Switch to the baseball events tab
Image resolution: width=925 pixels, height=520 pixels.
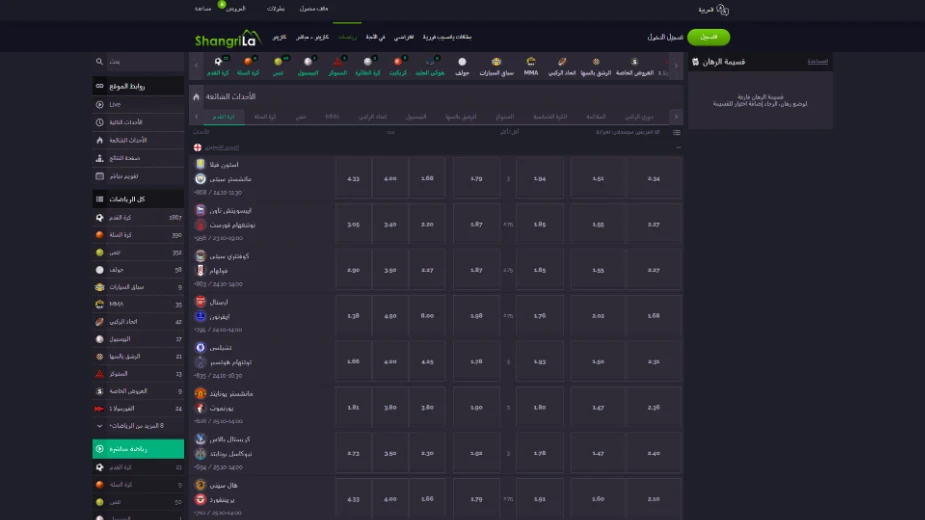(416, 117)
